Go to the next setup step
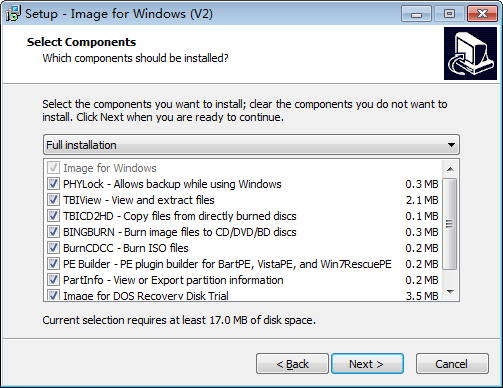The image size is (503, 388). click(x=367, y=364)
